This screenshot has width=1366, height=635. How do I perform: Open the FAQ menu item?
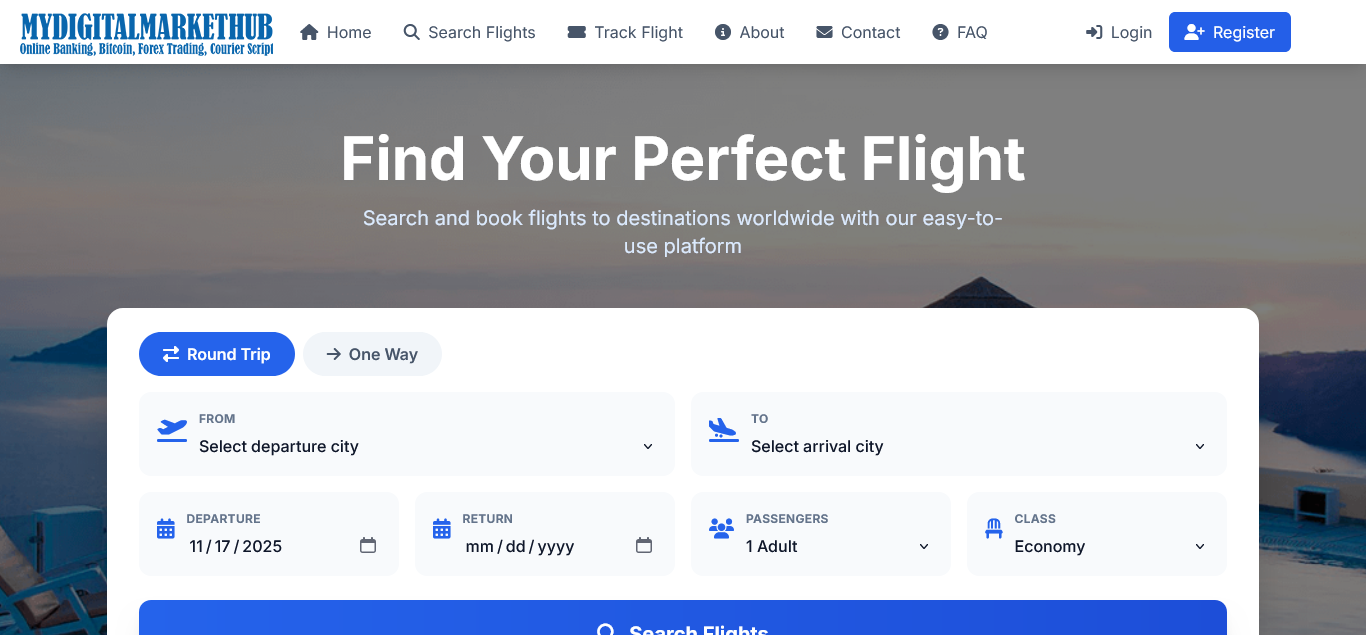[x=960, y=32]
